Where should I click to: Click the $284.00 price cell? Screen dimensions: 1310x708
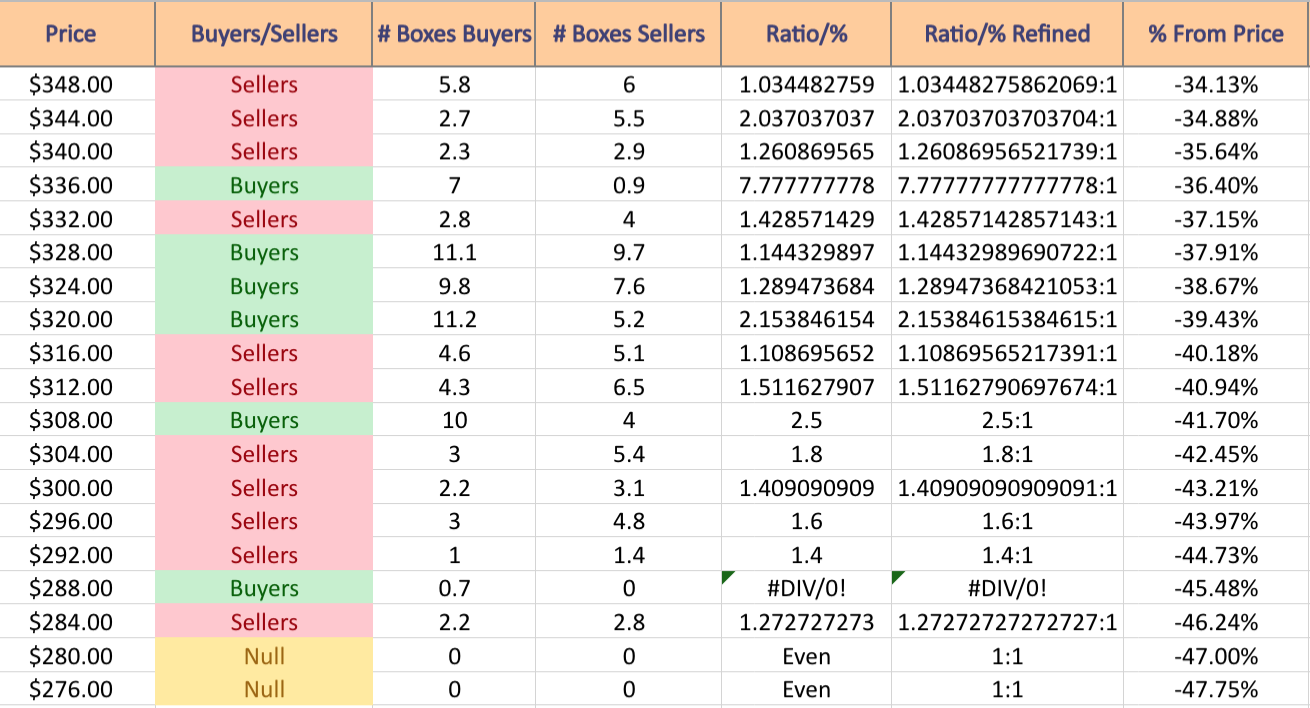pyautogui.click(x=77, y=622)
